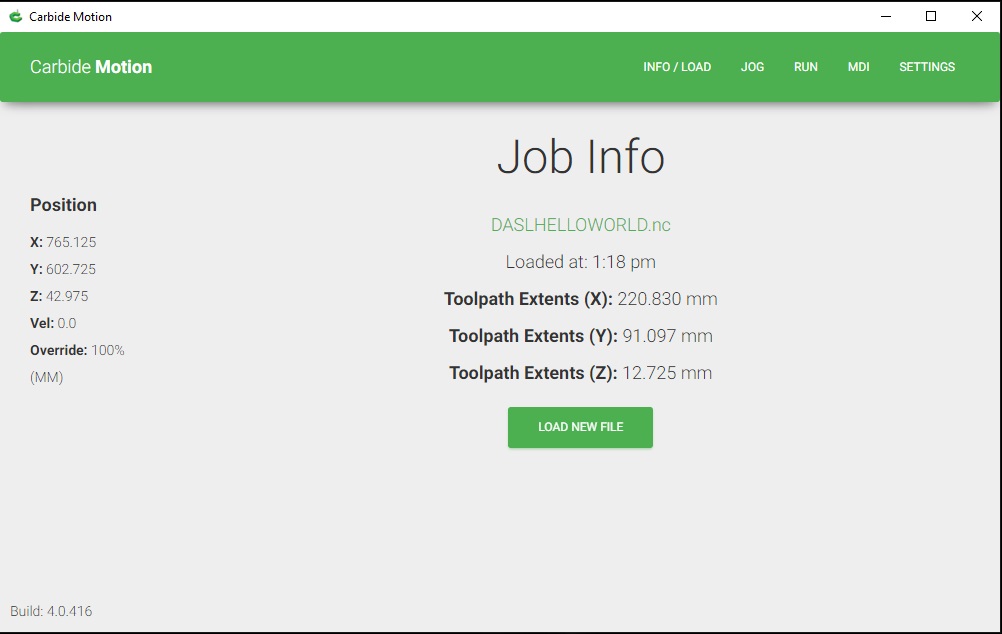1002x634 pixels.
Task: Open the SETTINGS tab
Action: tap(927, 67)
